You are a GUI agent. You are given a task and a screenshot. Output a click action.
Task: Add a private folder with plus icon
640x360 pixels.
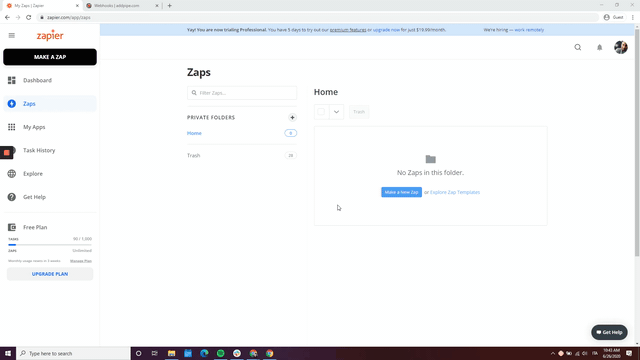pos(292,118)
